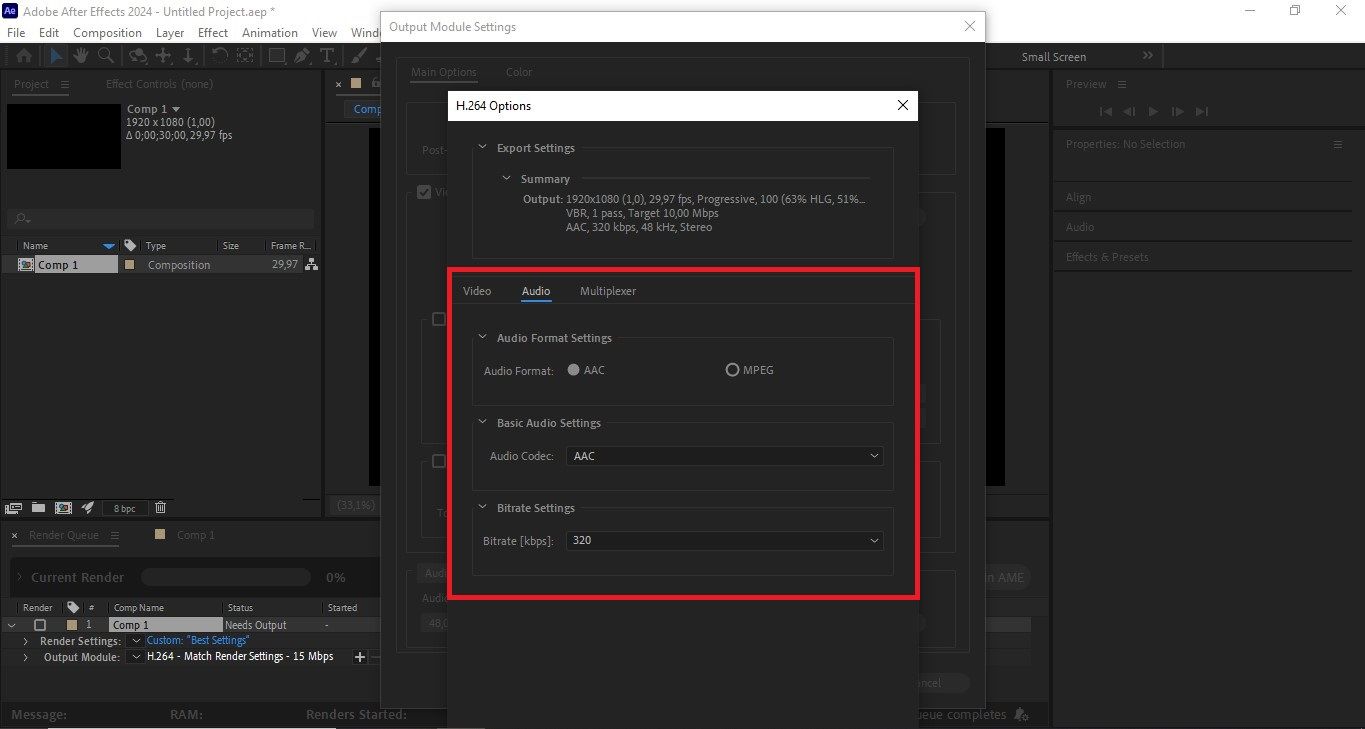1365x729 pixels.
Task: Select the Rectangle shape tool
Action: pos(276,56)
